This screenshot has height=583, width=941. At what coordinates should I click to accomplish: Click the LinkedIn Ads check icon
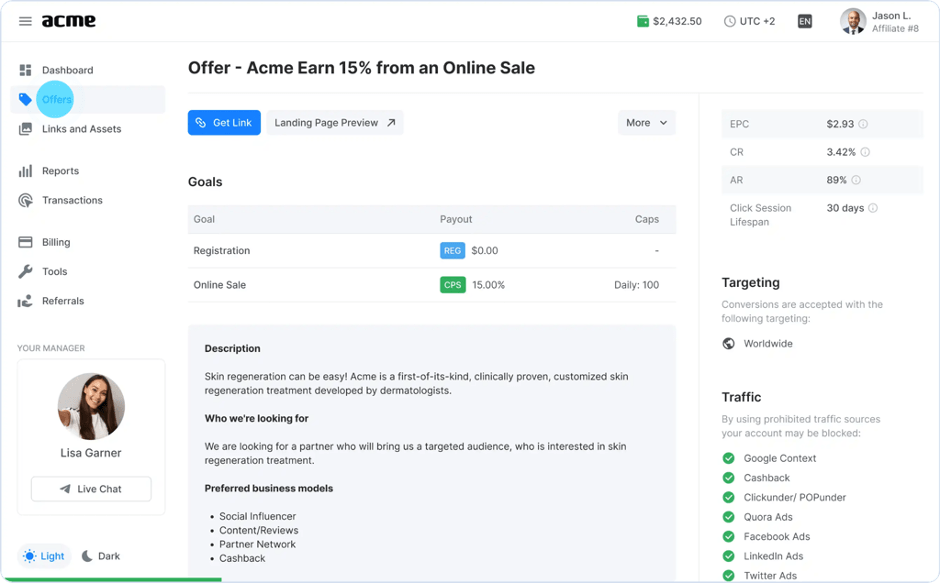pos(729,557)
